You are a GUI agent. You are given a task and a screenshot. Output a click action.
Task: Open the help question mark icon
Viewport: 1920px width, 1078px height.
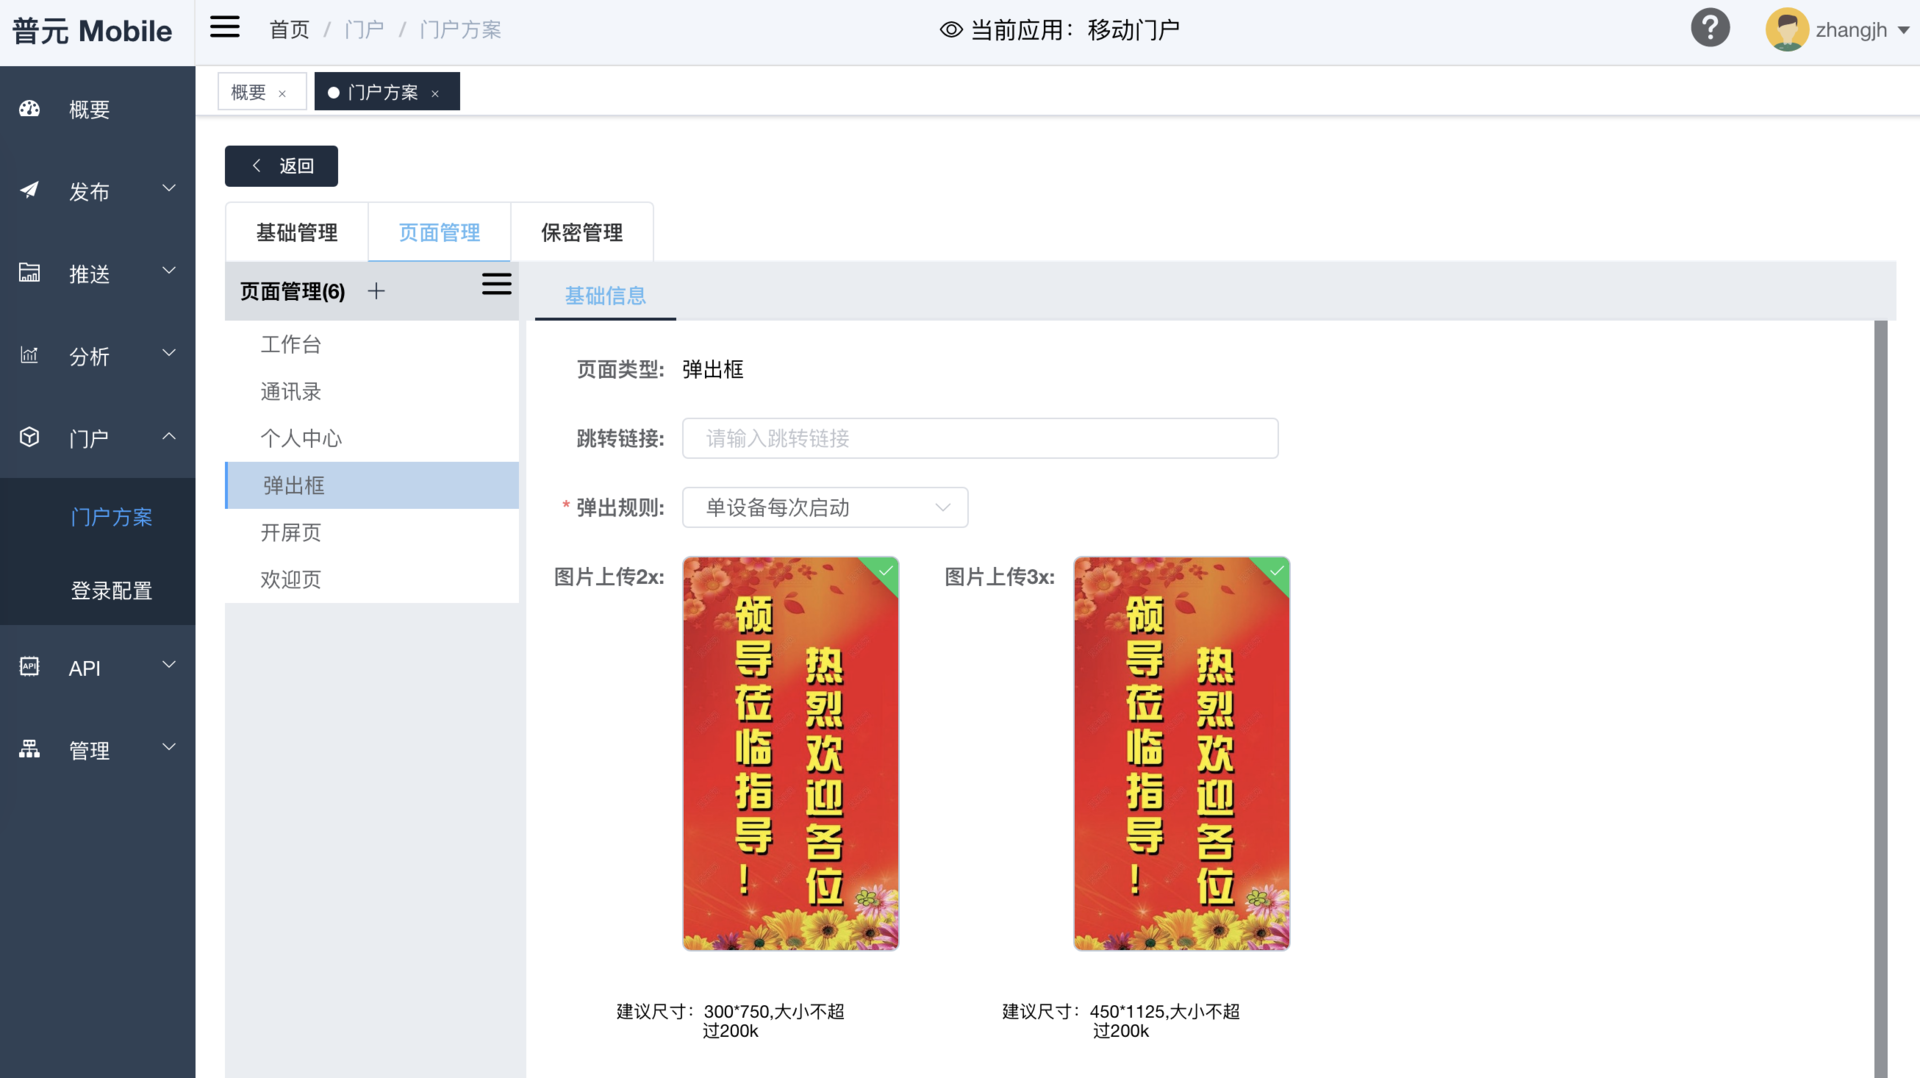[1710, 28]
